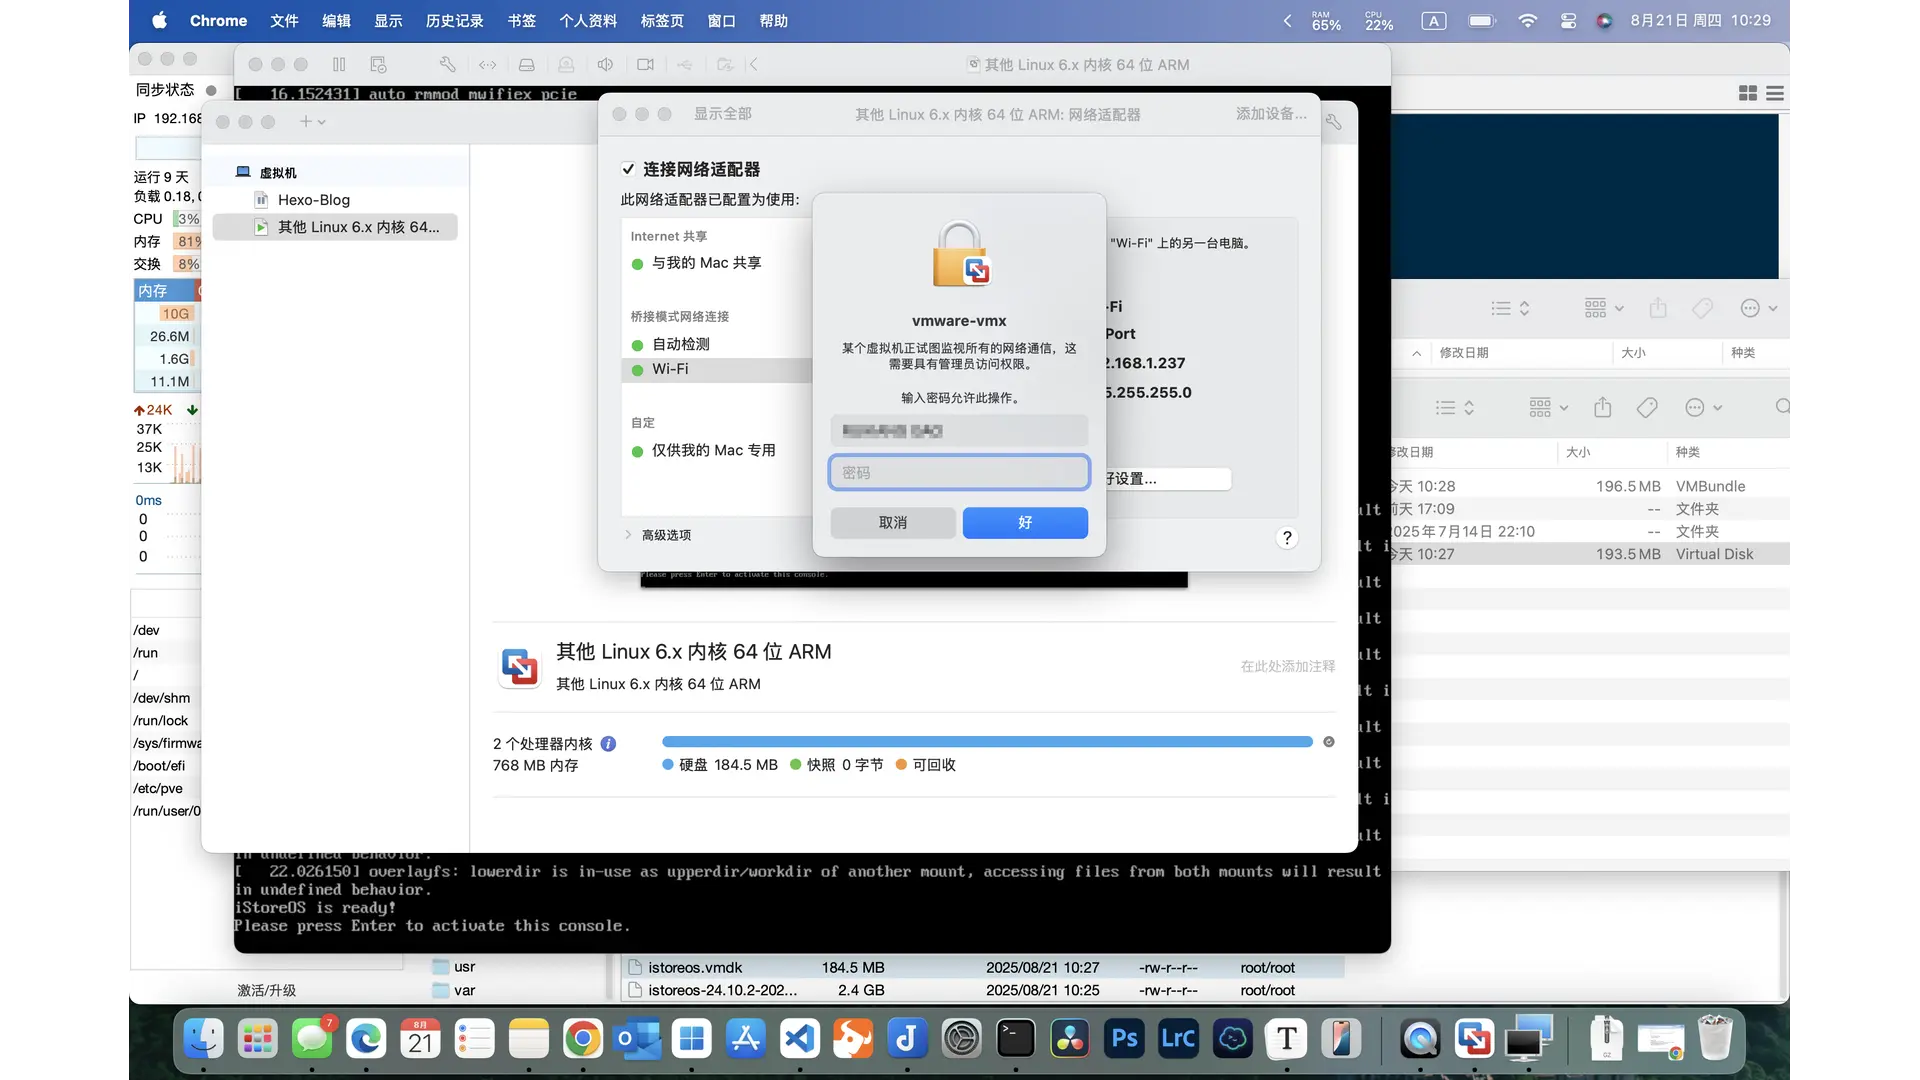
Task: Open the group-by dropdown in Finder toolbar
Action: click(1549, 407)
